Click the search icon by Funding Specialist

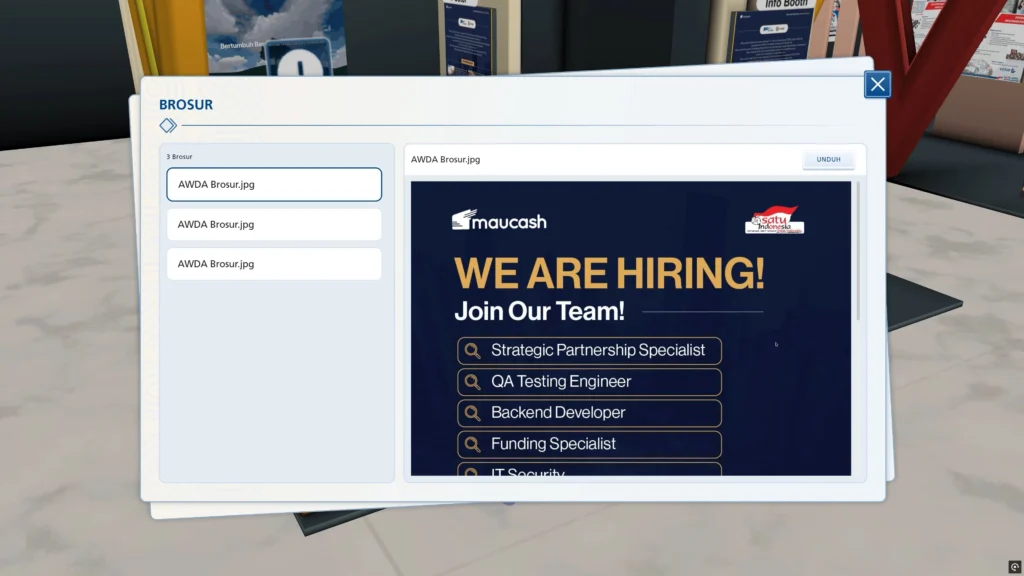coord(472,444)
